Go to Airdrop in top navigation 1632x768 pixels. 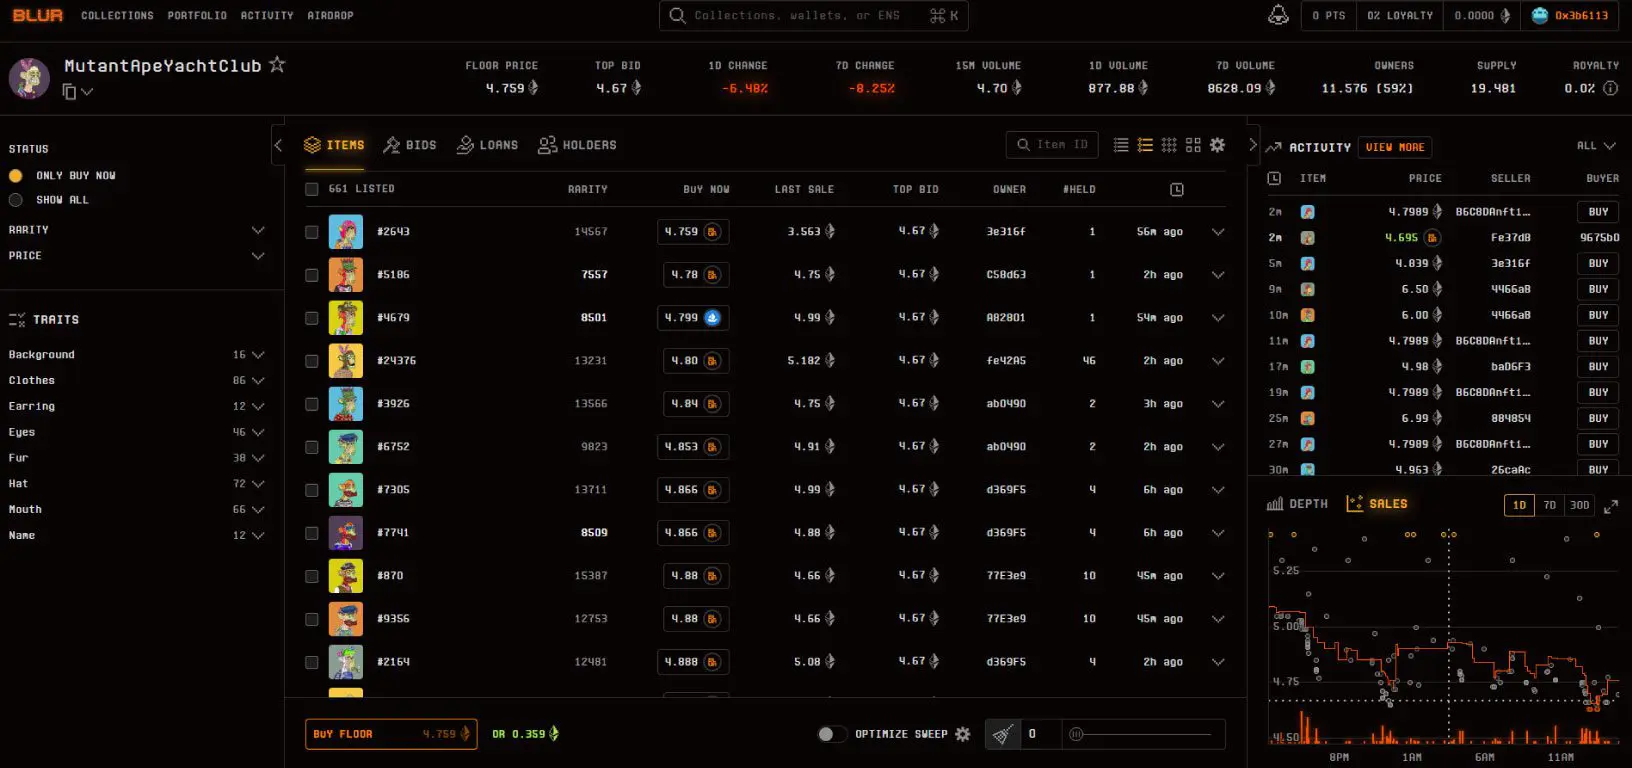click(330, 16)
